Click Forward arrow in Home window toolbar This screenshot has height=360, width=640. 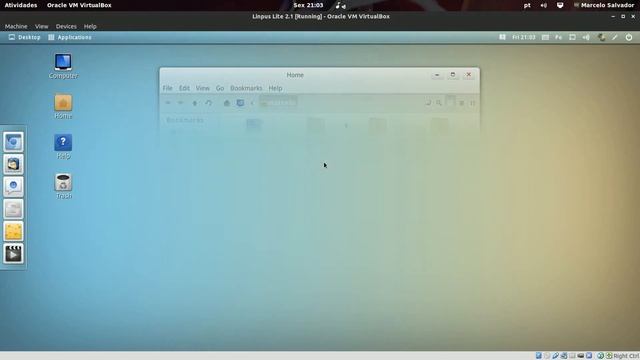(181, 103)
